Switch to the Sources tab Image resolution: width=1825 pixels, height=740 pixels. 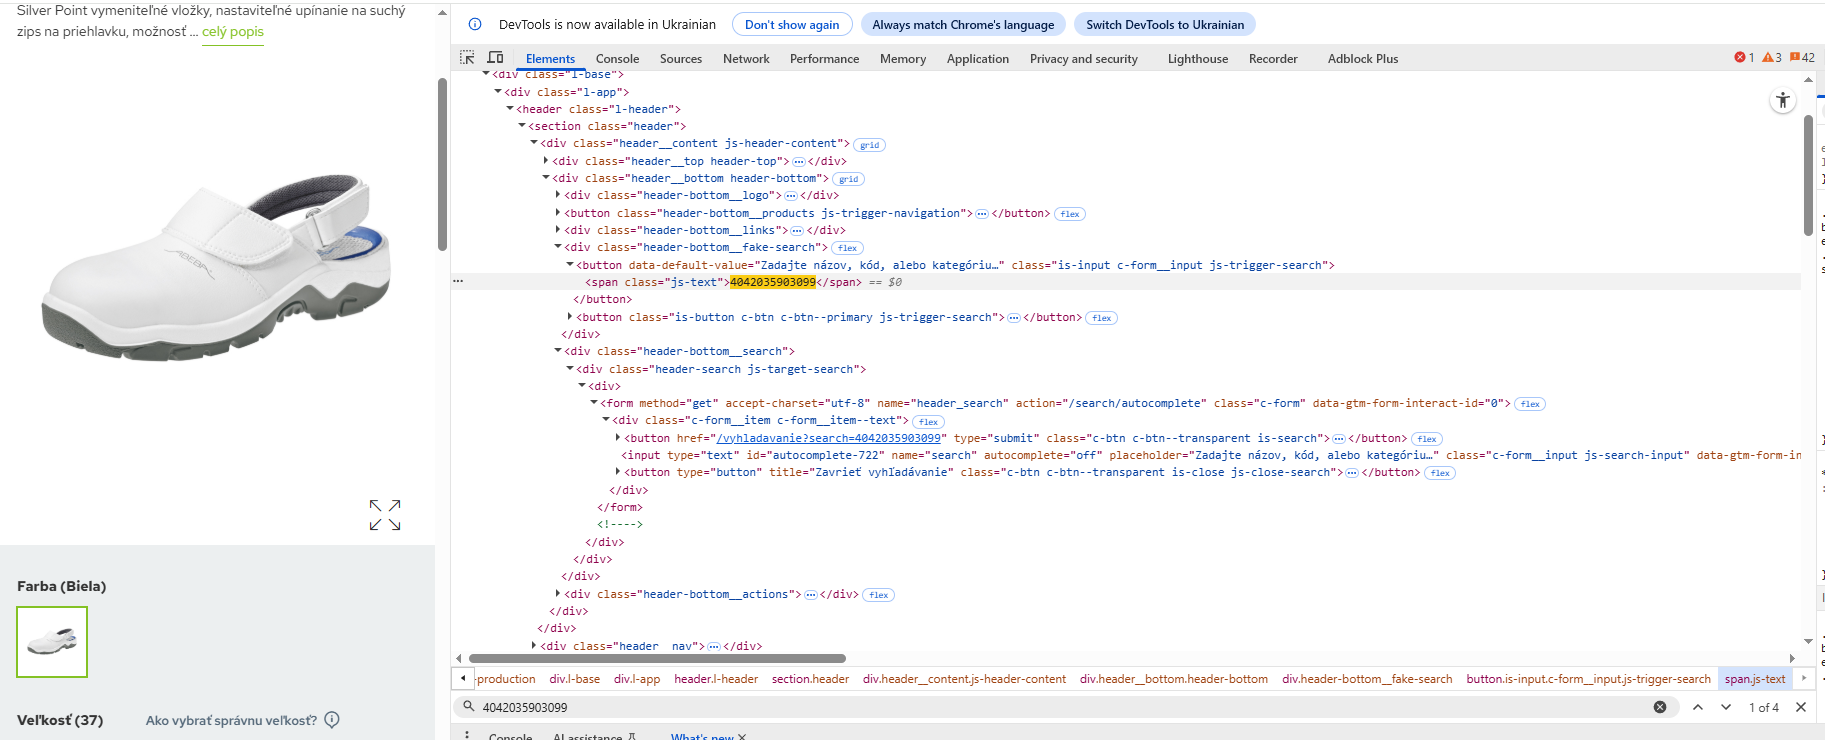click(681, 59)
